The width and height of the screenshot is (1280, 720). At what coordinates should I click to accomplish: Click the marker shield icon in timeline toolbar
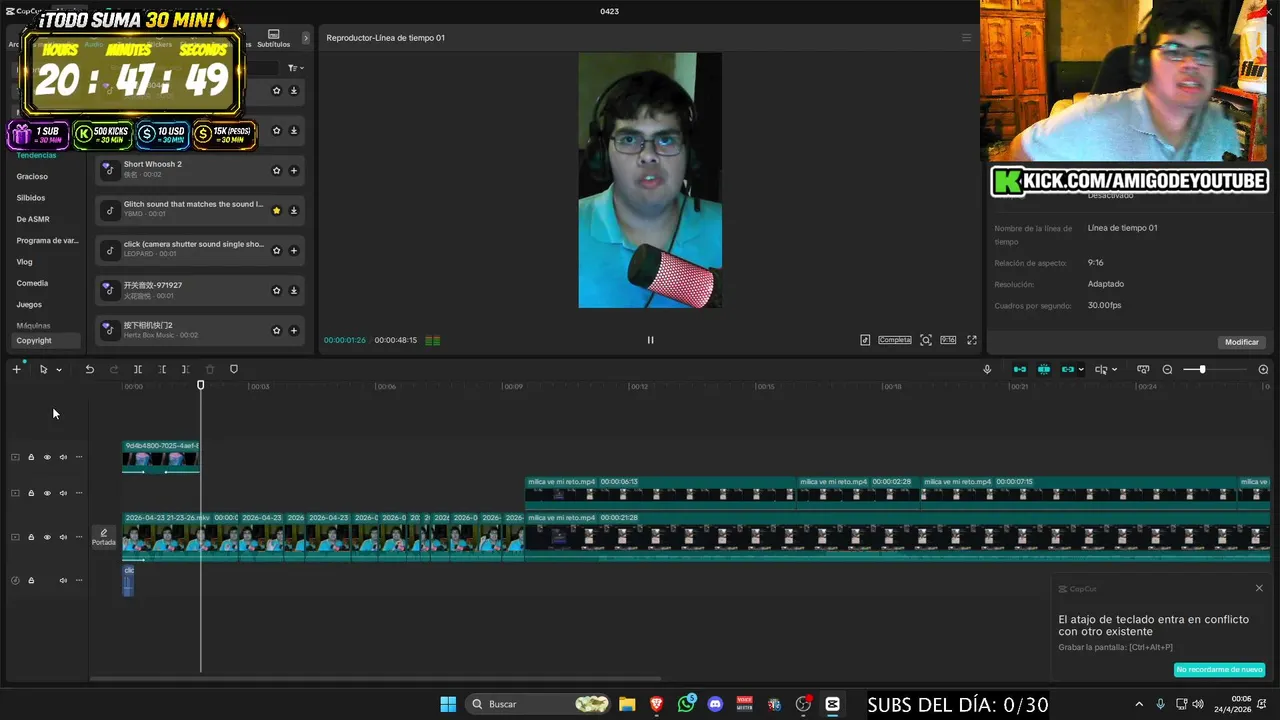pyautogui.click(x=234, y=369)
